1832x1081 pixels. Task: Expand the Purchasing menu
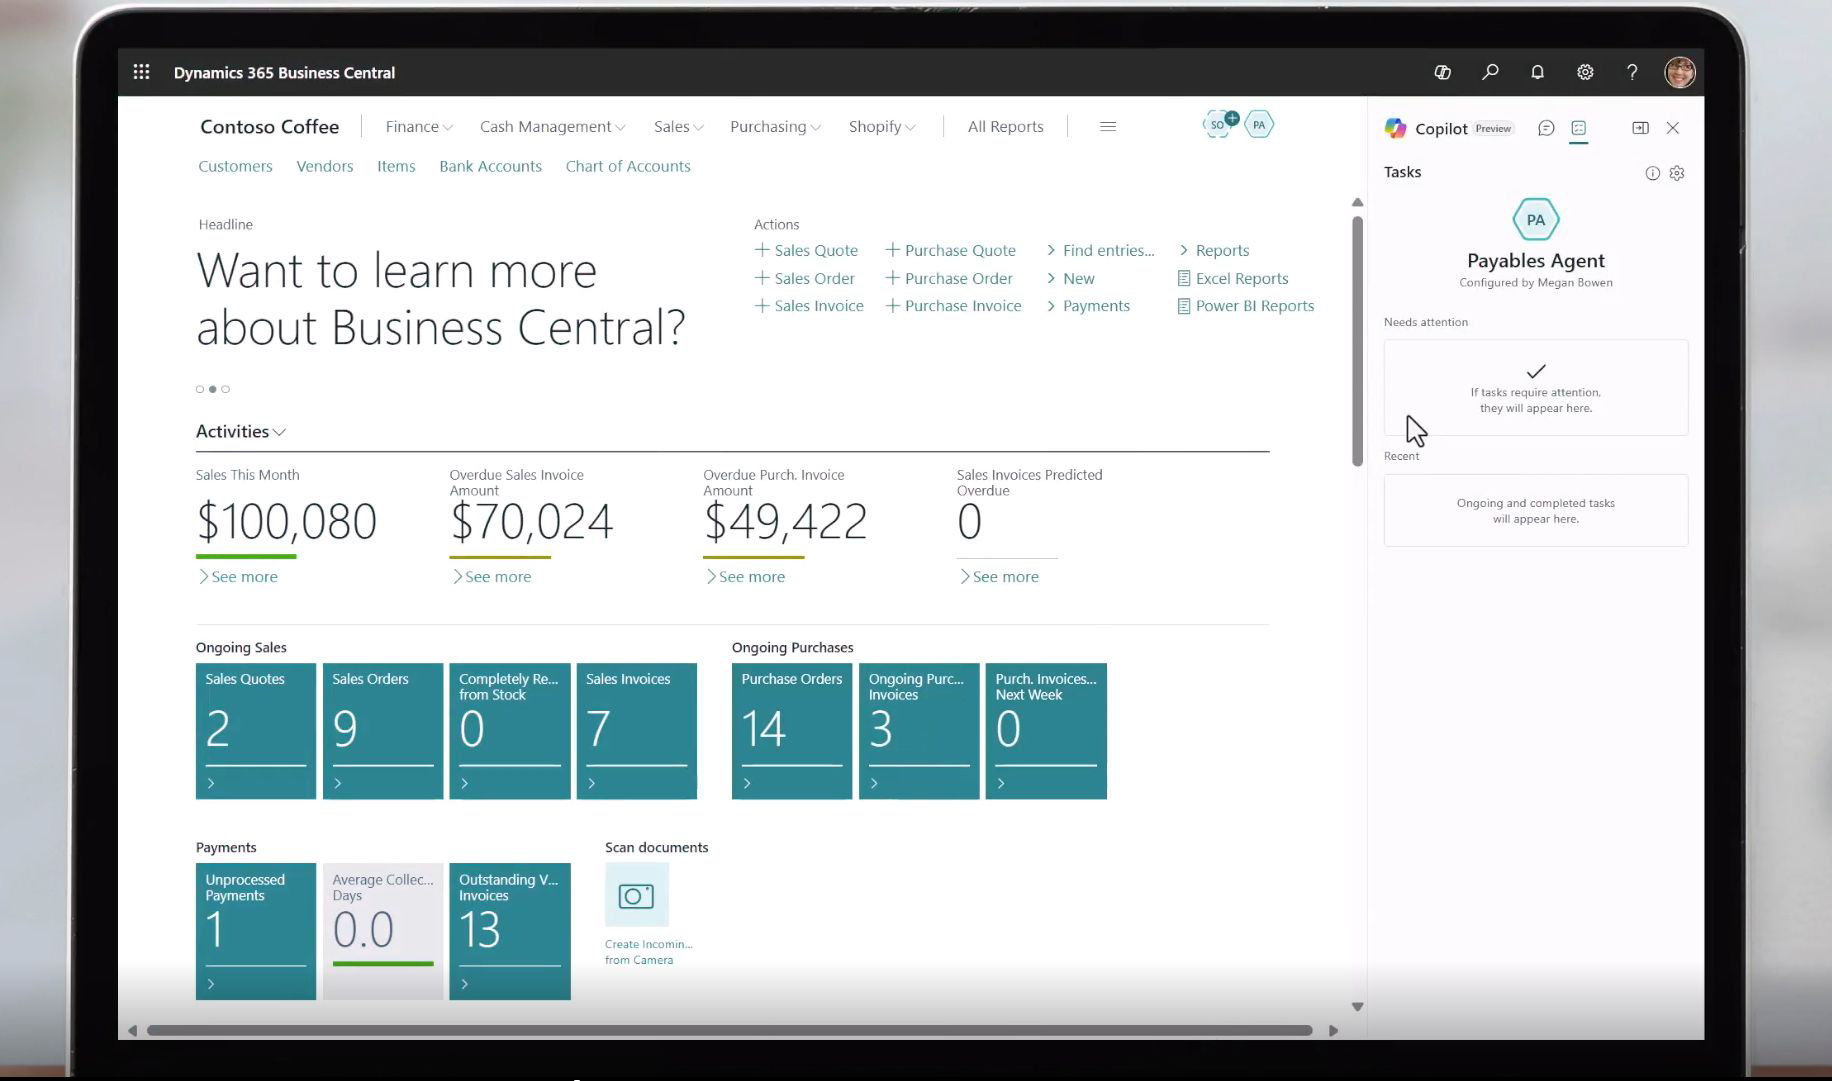(x=775, y=127)
